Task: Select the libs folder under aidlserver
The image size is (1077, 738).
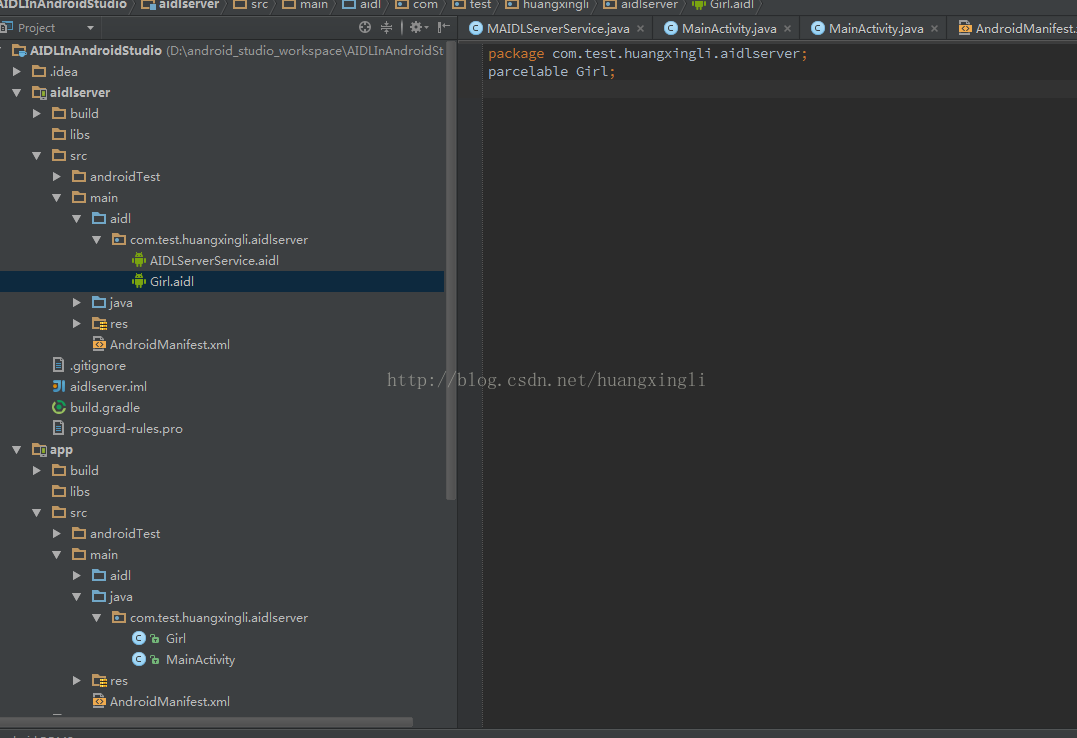Action: [x=80, y=135]
